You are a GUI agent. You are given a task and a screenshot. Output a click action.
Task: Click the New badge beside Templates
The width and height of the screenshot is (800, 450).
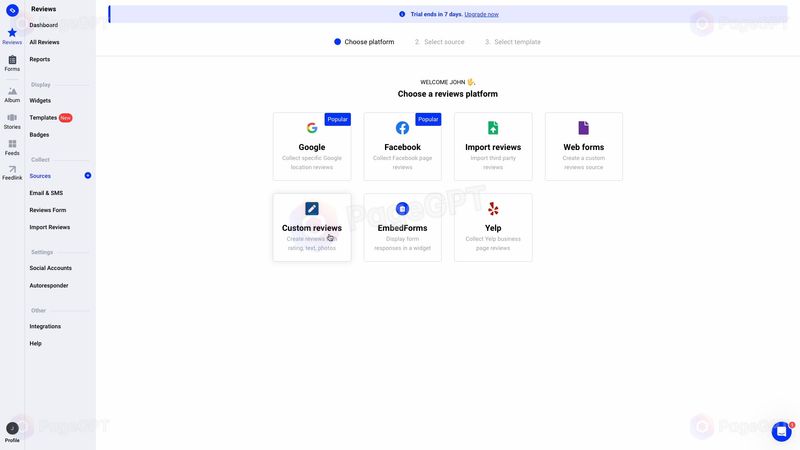pos(65,118)
